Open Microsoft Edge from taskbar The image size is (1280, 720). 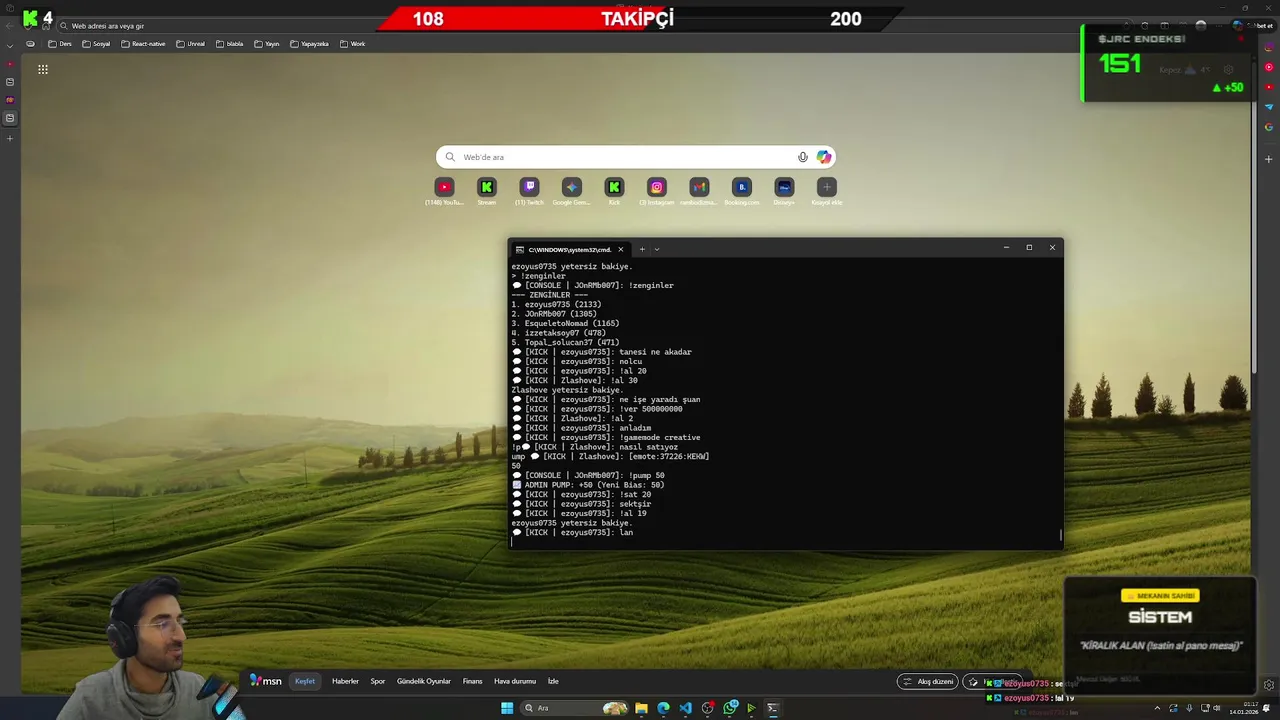click(663, 708)
